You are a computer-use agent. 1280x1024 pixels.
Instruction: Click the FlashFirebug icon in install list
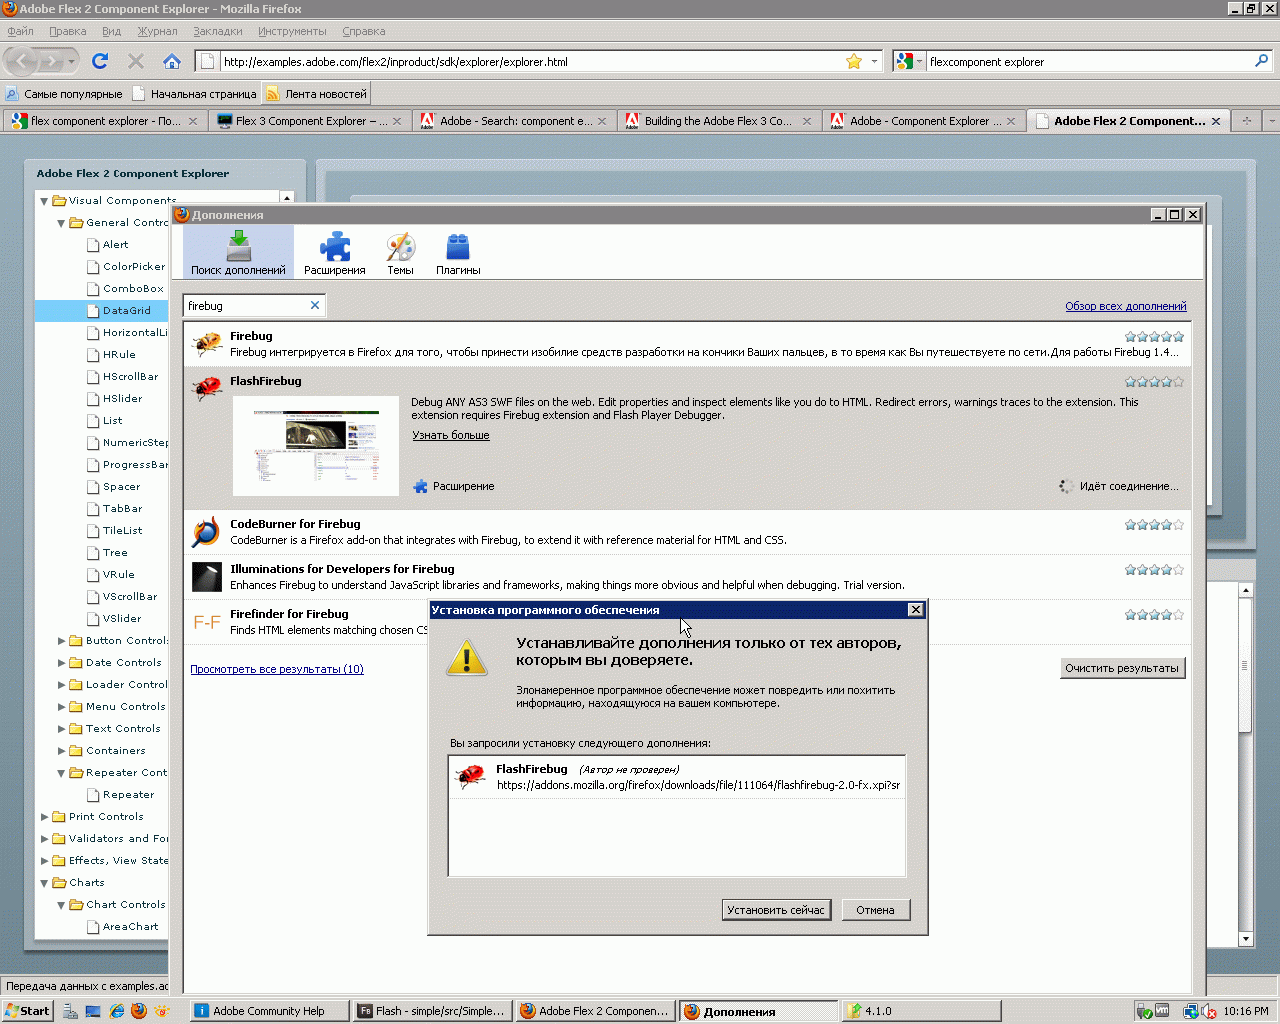[470, 776]
